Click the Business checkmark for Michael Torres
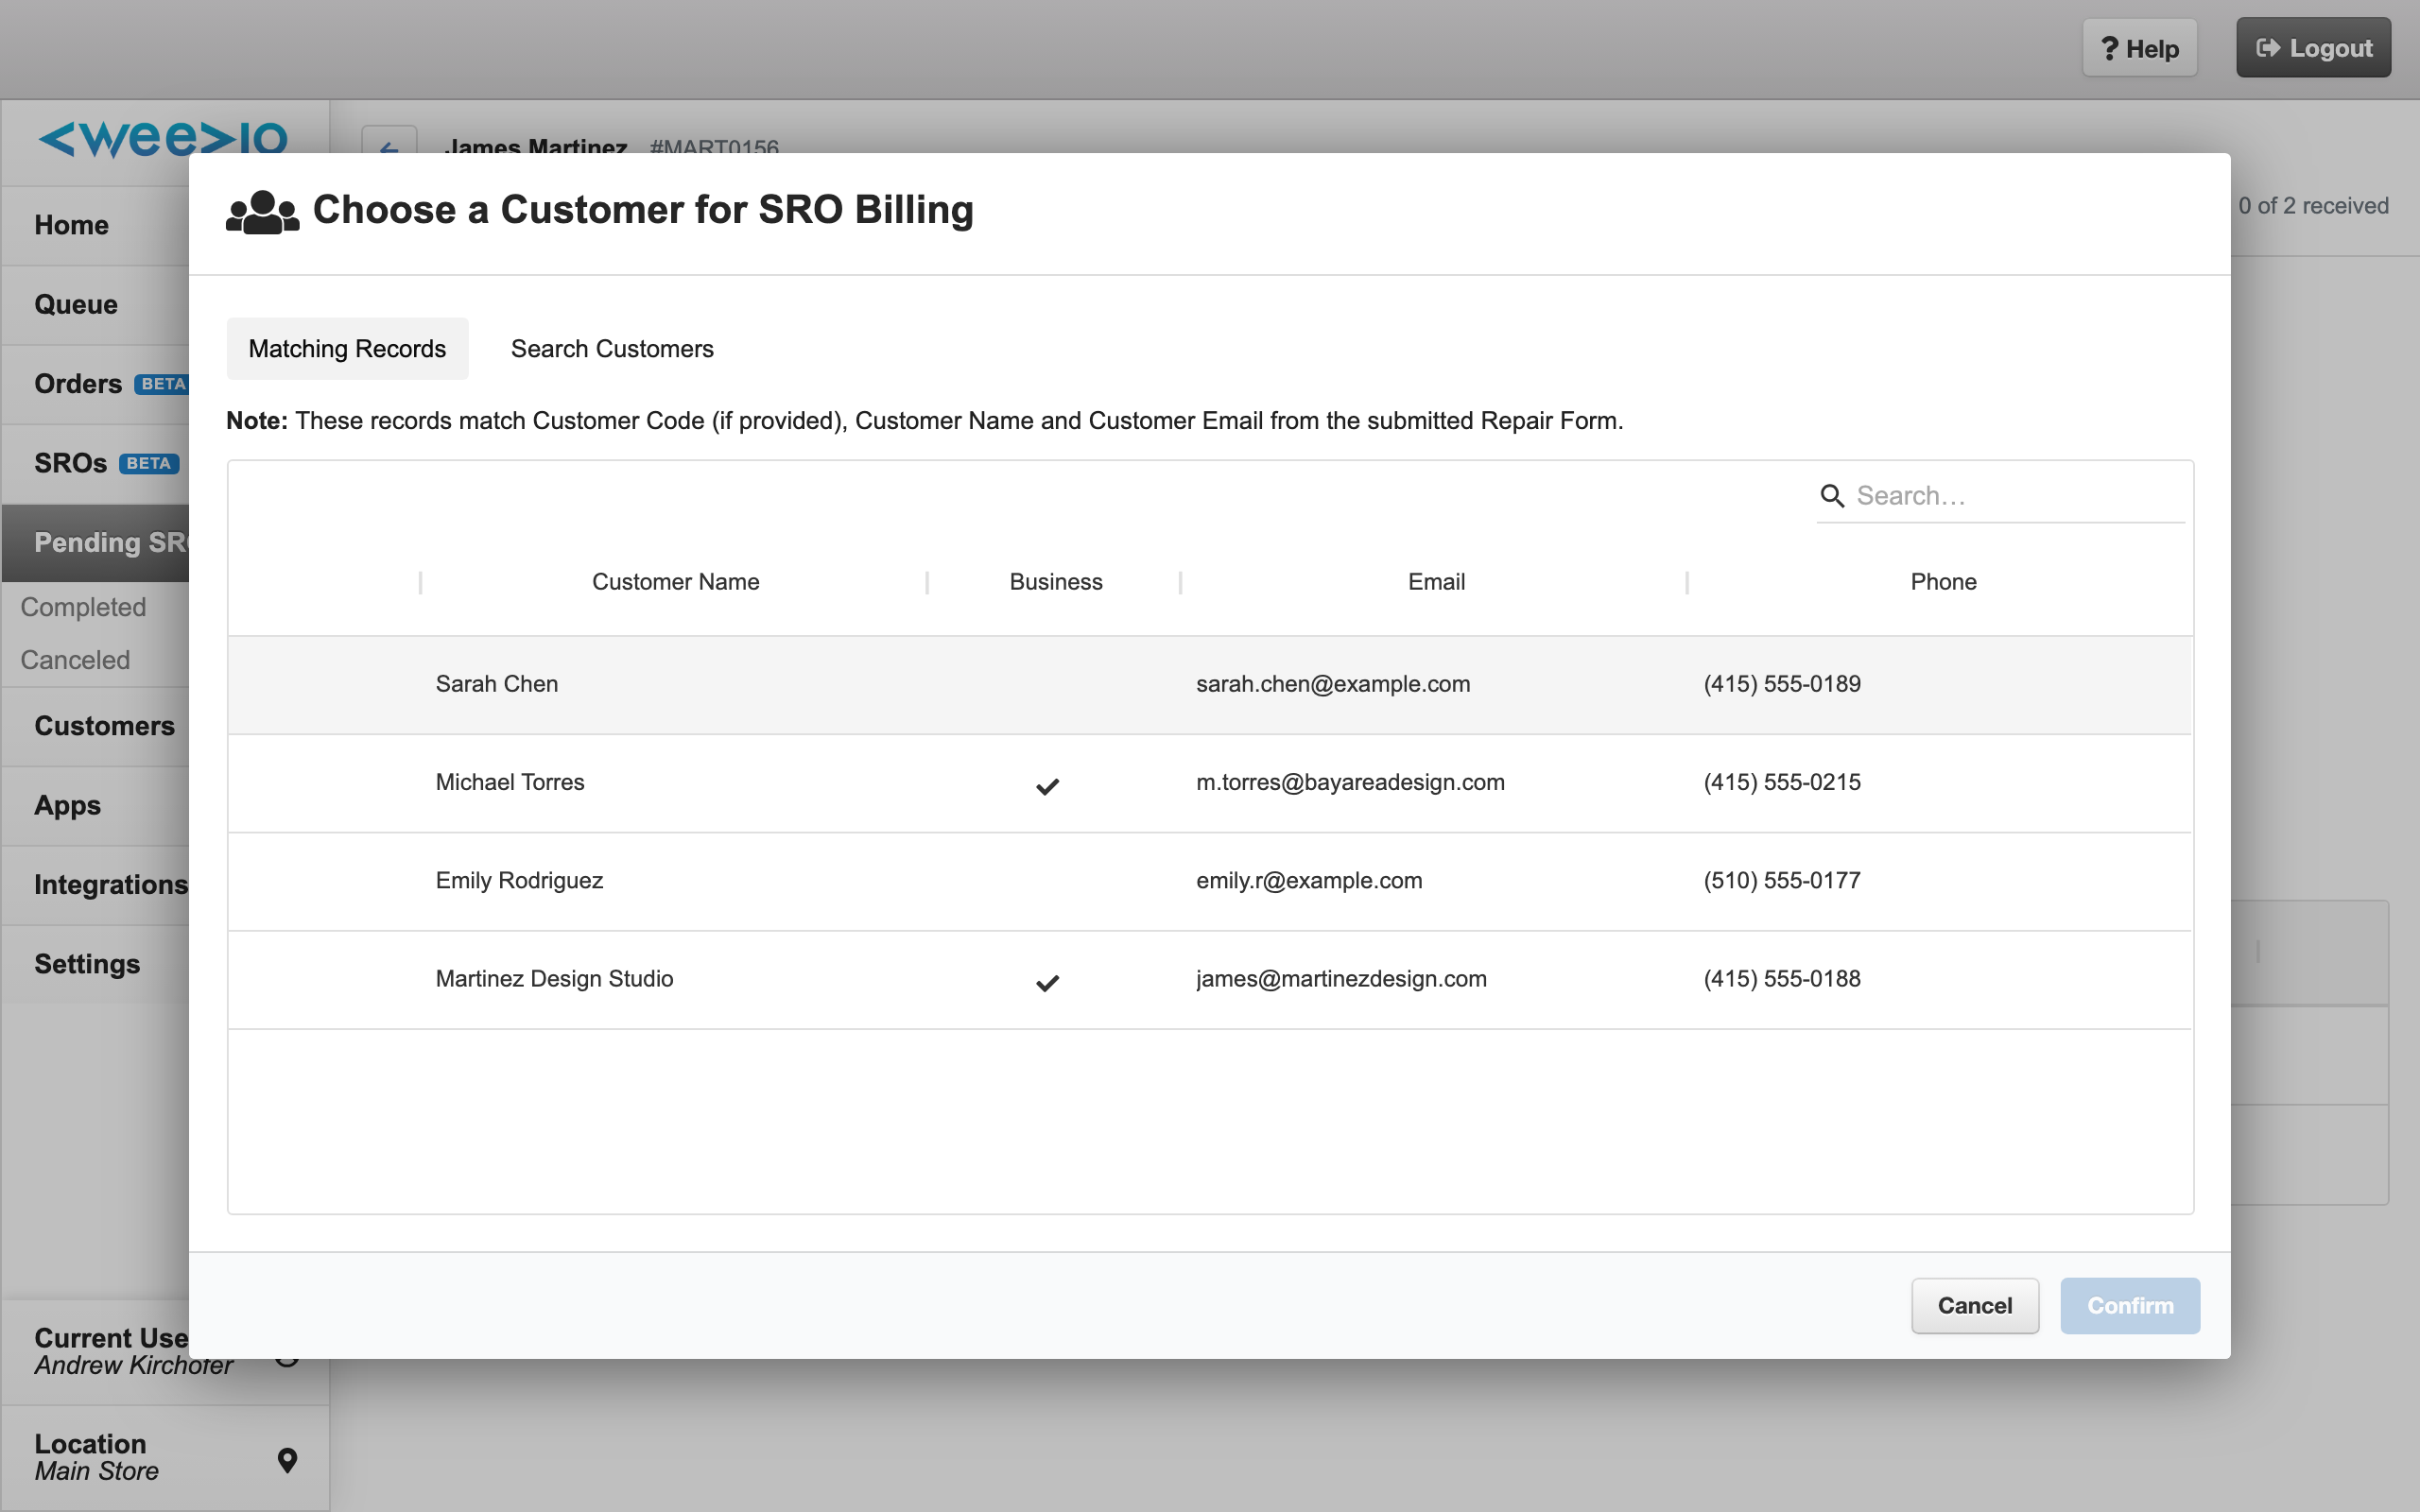This screenshot has width=2420, height=1512. point(1047,786)
